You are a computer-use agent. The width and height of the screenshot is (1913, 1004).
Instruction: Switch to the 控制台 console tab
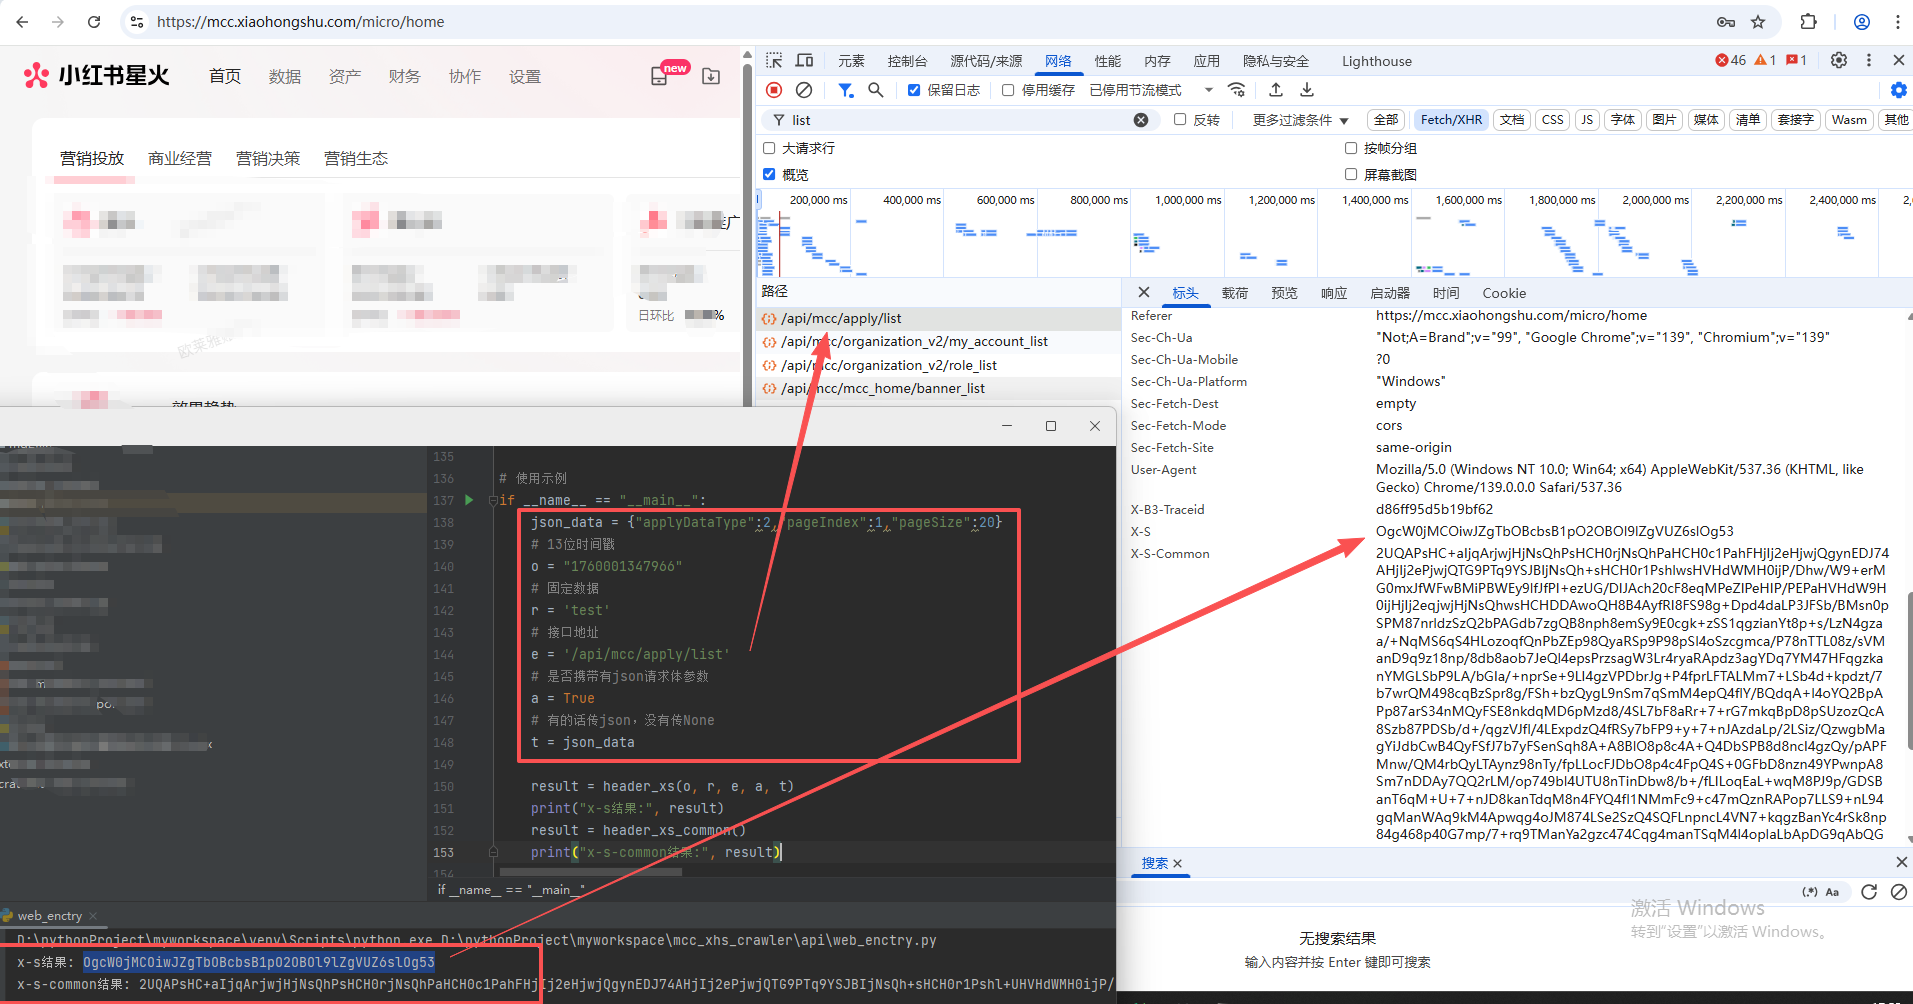(x=907, y=61)
